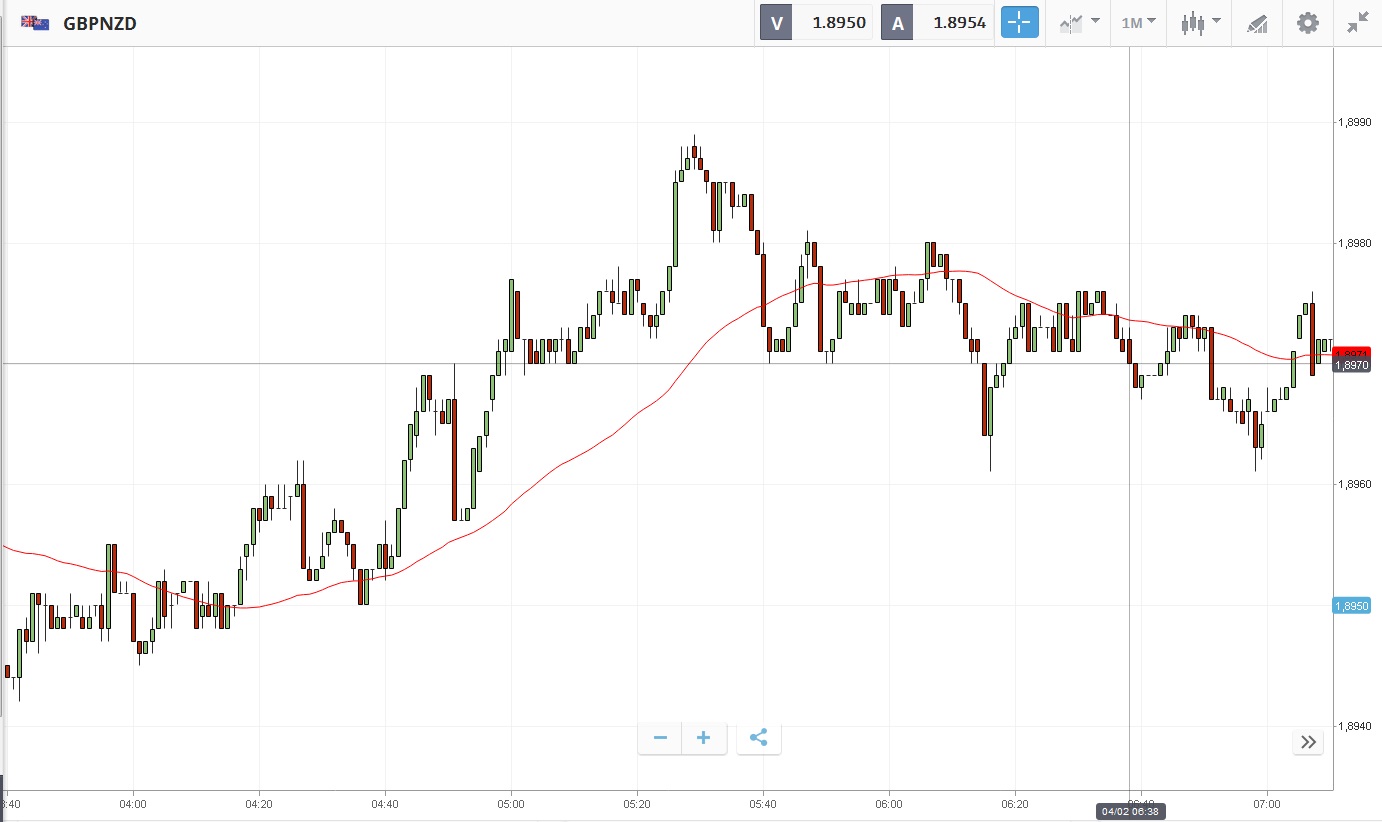Click the 04/02 06:38 time marker label
Screen dimensions: 1382x822
(1129, 811)
